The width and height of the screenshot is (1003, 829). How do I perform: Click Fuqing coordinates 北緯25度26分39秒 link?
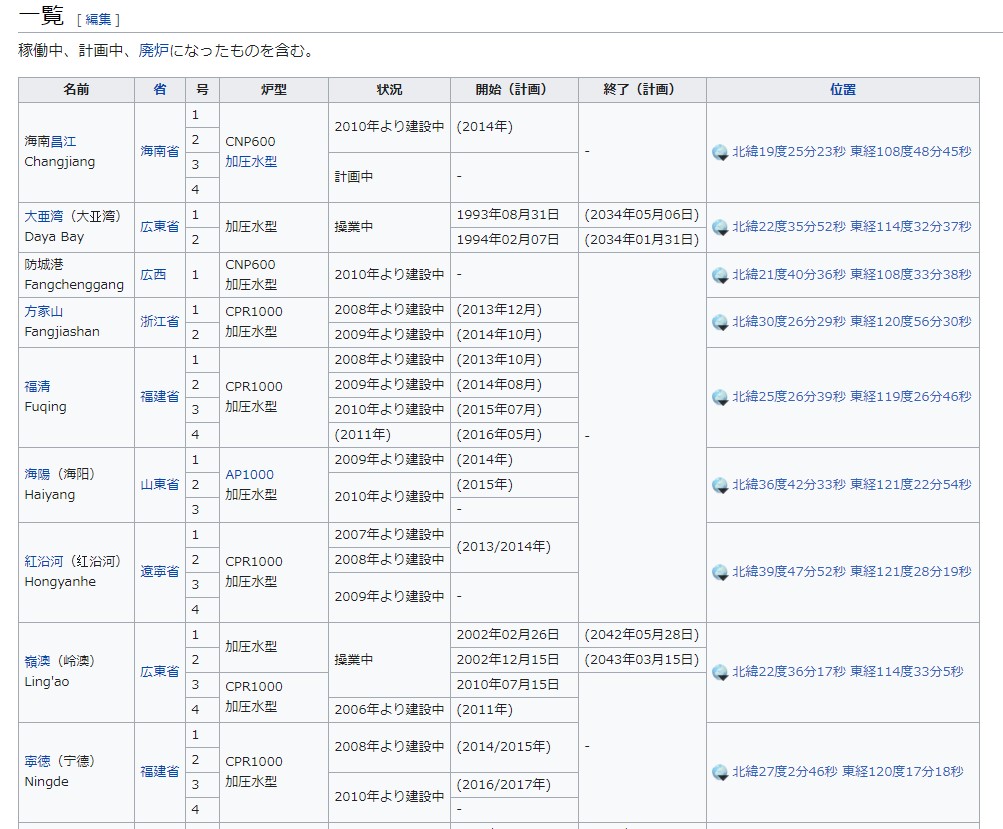tap(788, 397)
